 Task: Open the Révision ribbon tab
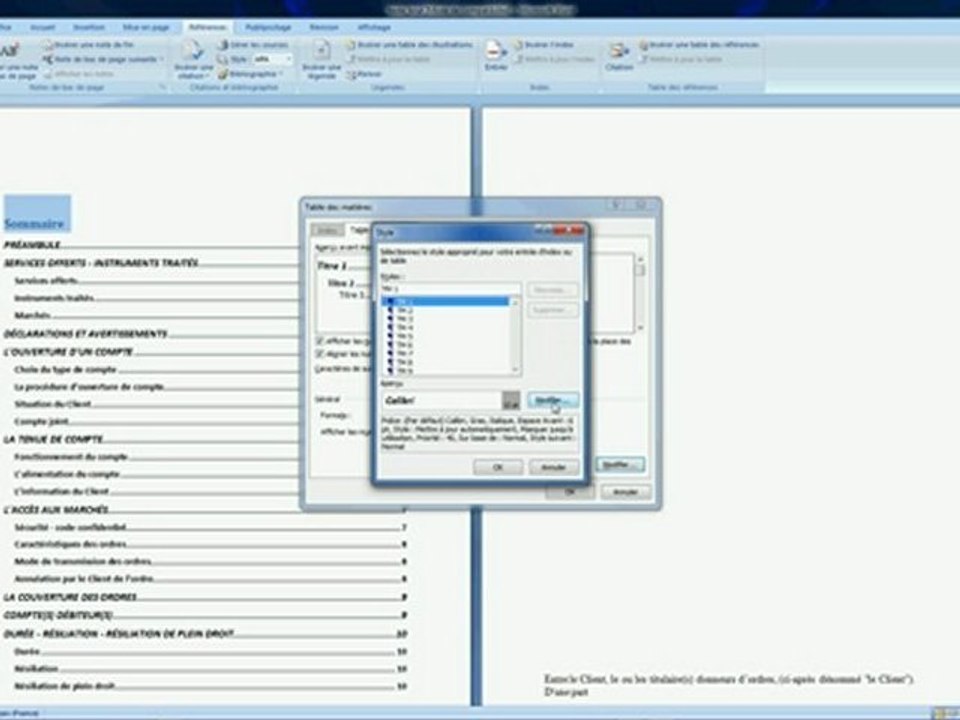[x=324, y=28]
